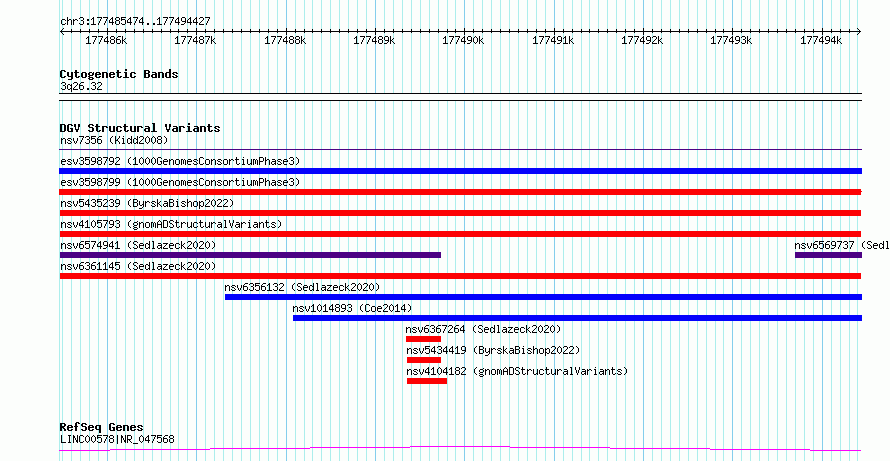This screenshot has width=890, height=461.
Task: Open esv3598792 (1000GenomesConsortiumPhase3) label
Action: (180, 161)
